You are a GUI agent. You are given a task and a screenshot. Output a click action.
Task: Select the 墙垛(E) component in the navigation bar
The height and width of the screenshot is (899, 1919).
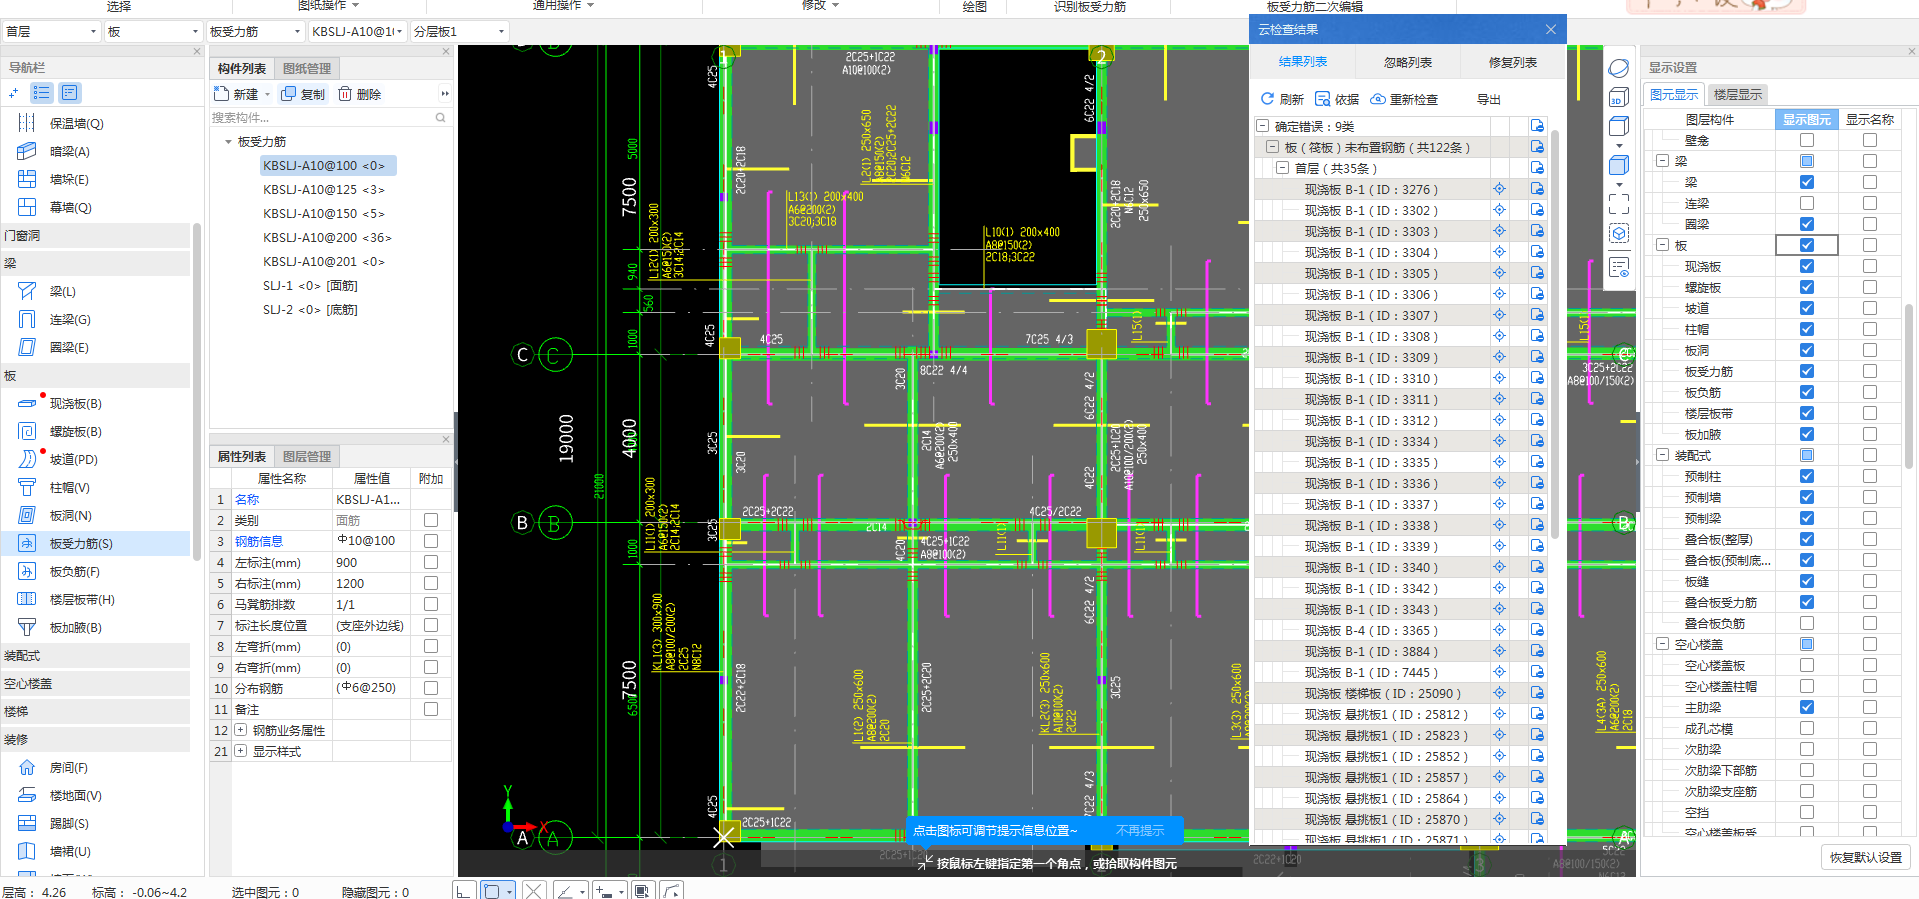[x=69, y=180]
